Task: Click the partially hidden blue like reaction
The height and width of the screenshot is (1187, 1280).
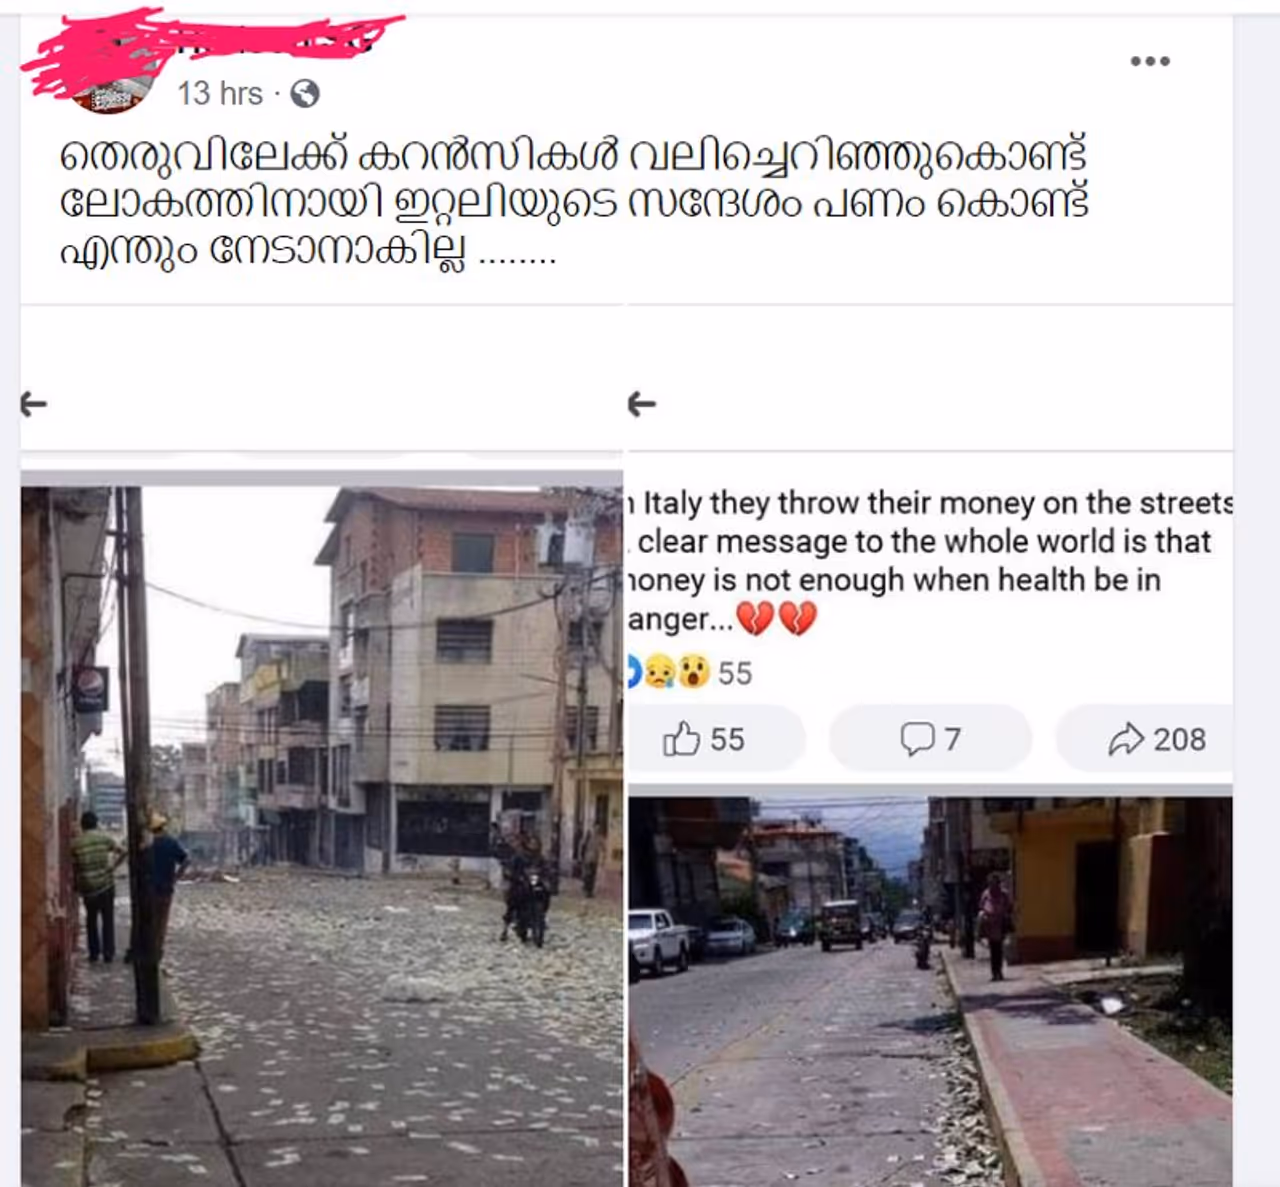Action: pos(633,672)
